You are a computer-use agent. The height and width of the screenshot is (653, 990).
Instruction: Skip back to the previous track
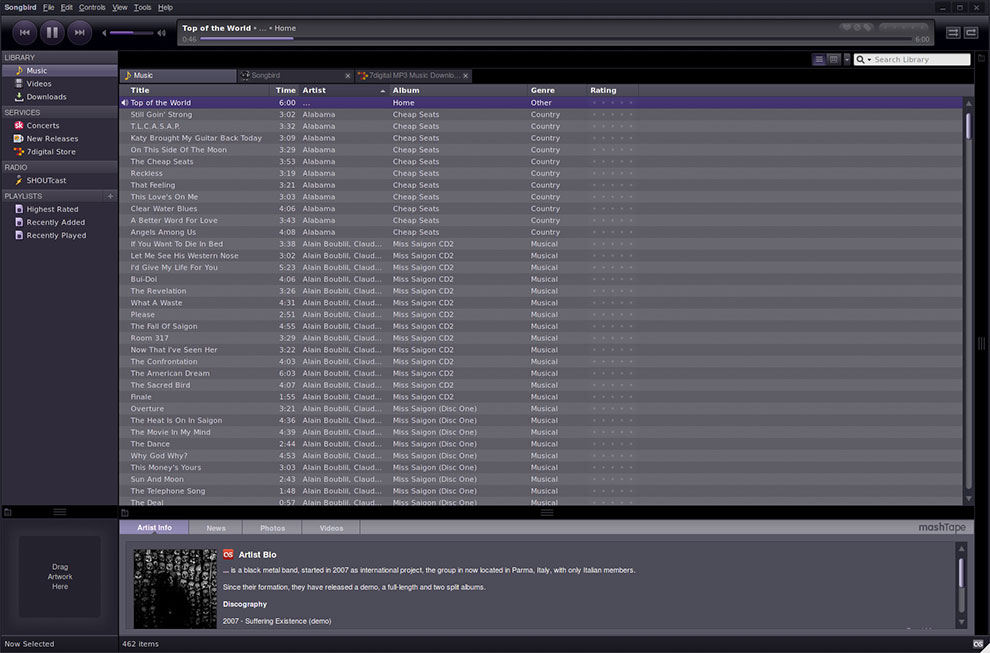pyautogui.click(x=25, y=32)
